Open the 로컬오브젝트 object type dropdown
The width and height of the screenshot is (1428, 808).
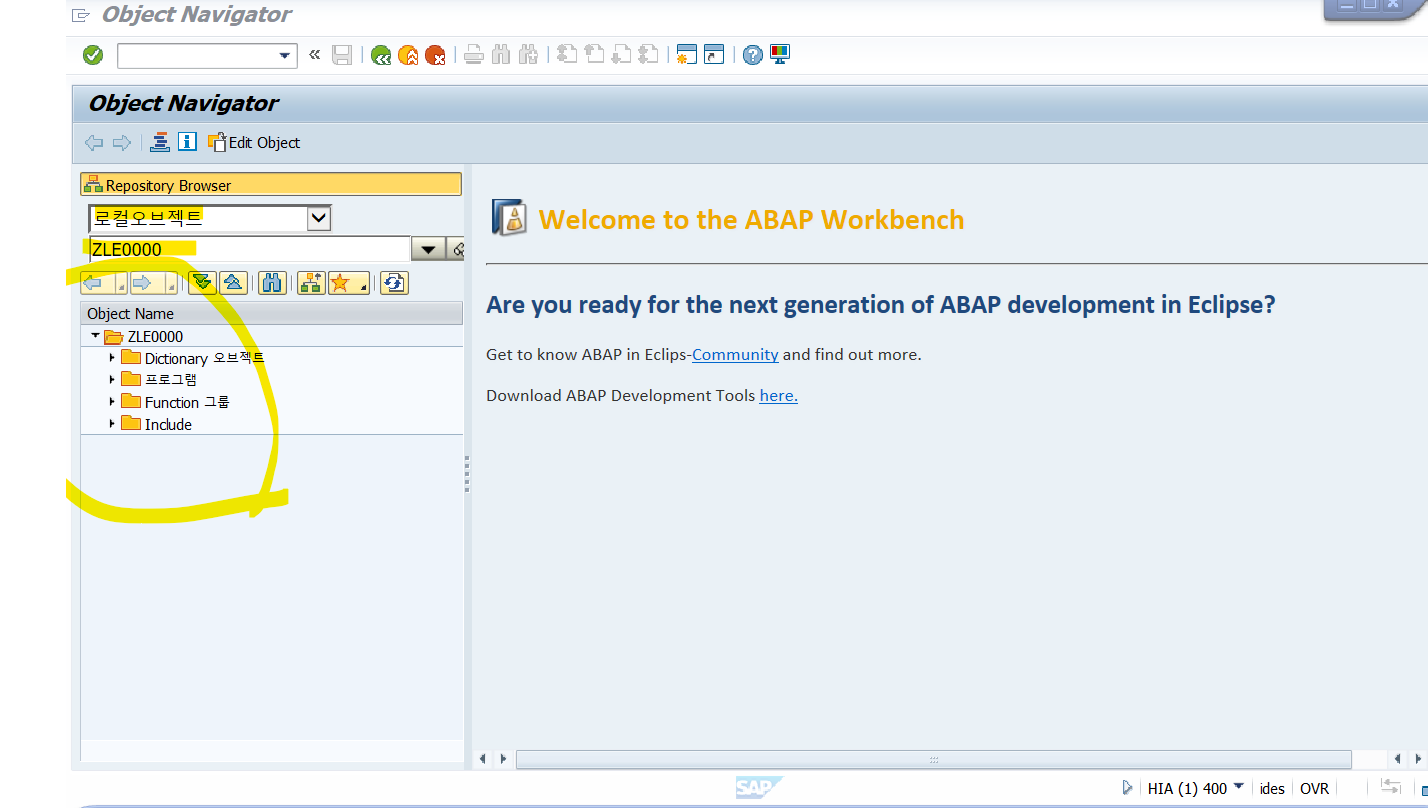319,218
